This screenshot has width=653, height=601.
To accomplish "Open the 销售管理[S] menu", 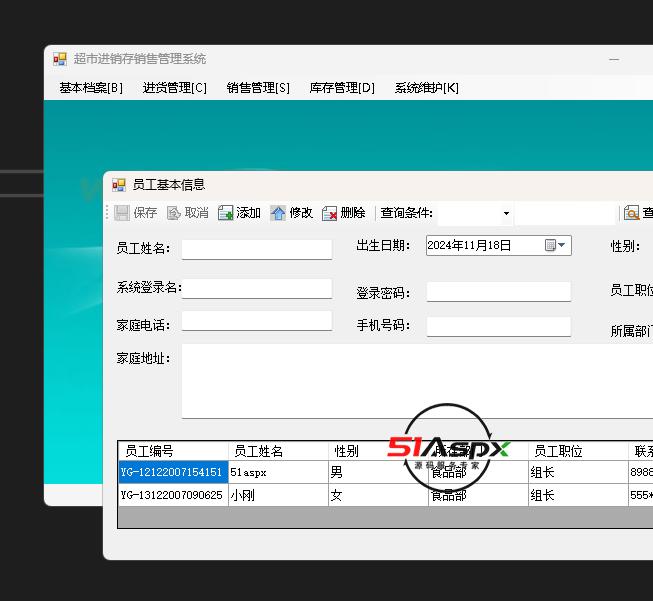I will (x=258, y=88).
